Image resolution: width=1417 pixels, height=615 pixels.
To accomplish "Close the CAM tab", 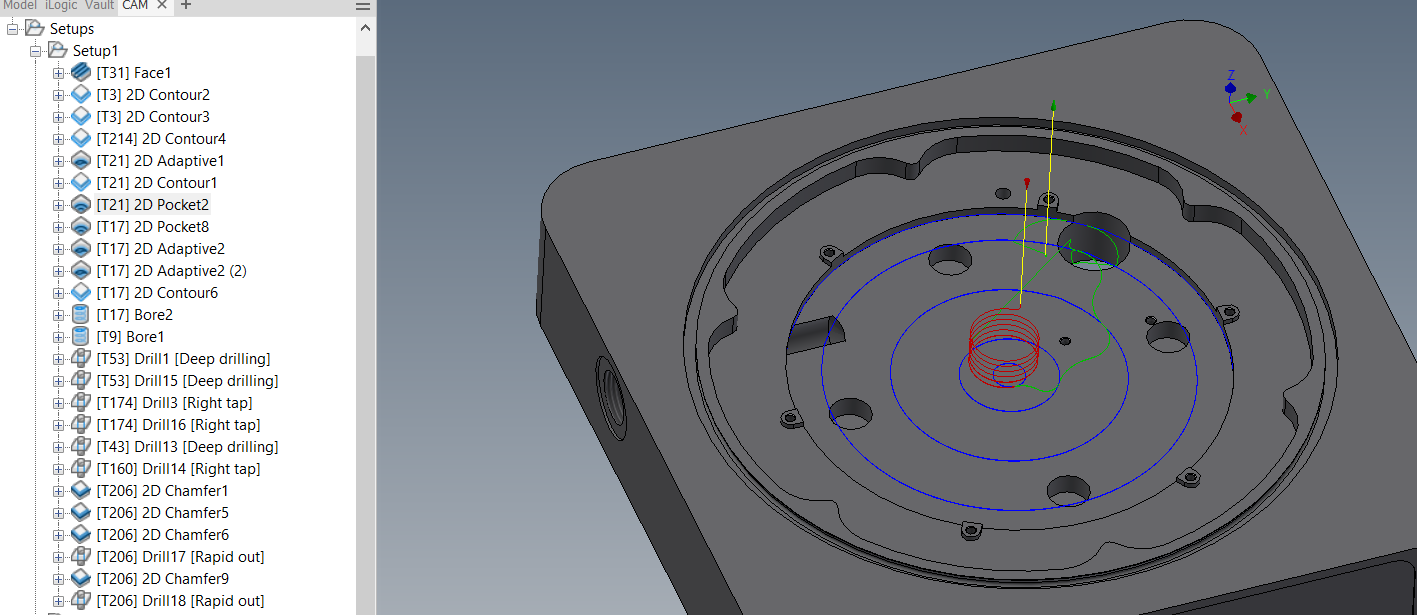I will [x=163, y=5].
